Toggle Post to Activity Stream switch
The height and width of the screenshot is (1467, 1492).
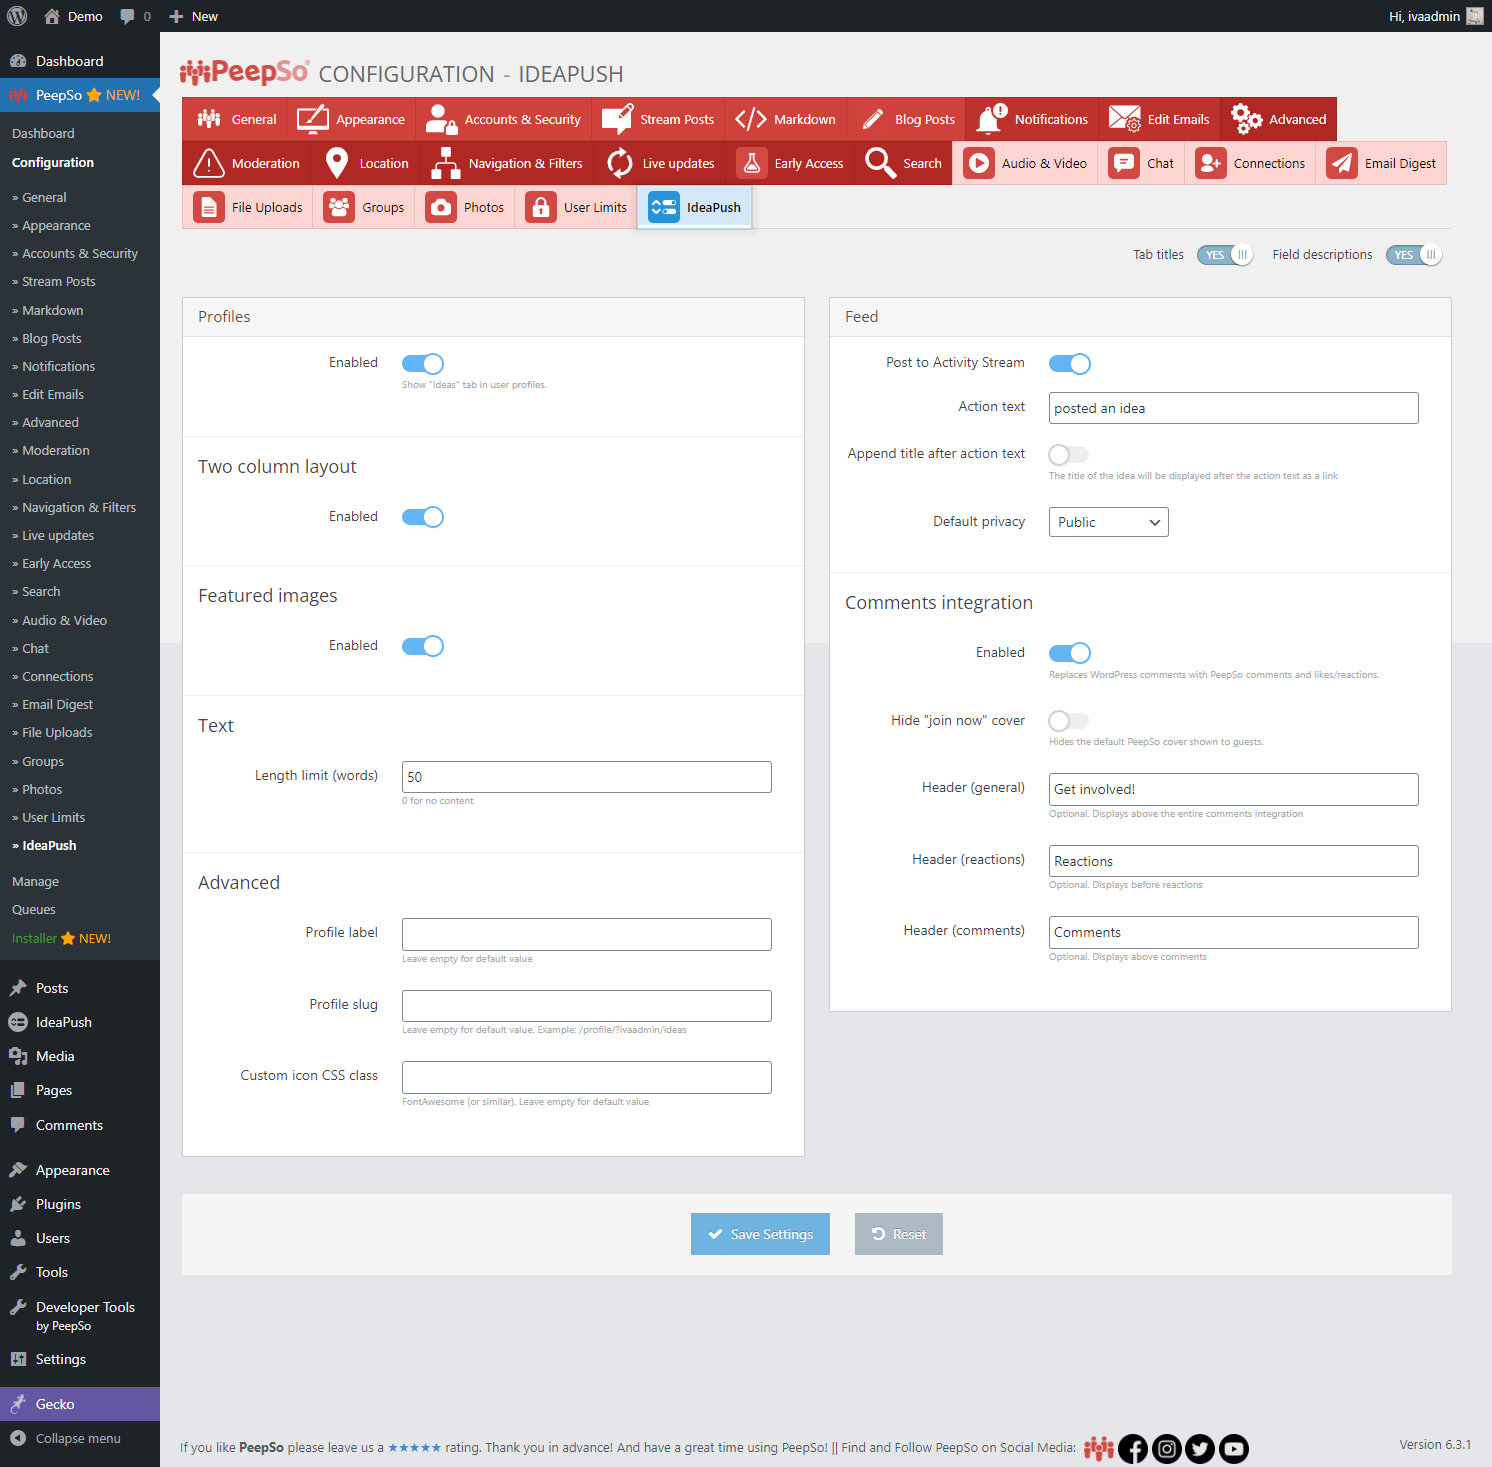pyautogui.click(x=1069, y=363)
